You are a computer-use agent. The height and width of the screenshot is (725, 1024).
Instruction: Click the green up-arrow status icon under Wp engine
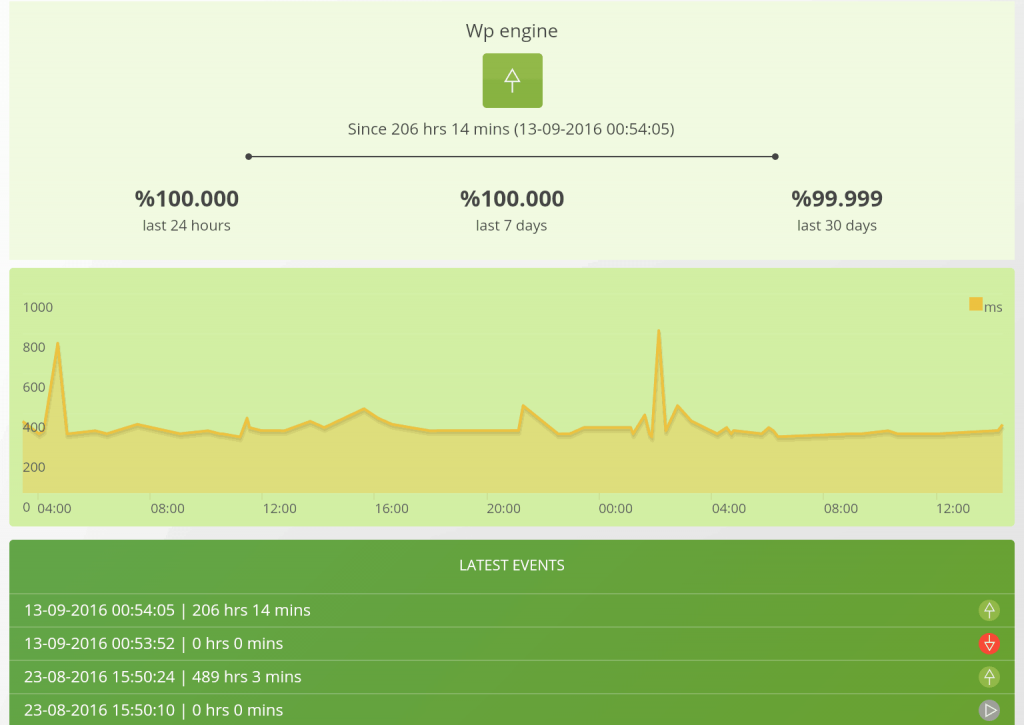[512, 80]
